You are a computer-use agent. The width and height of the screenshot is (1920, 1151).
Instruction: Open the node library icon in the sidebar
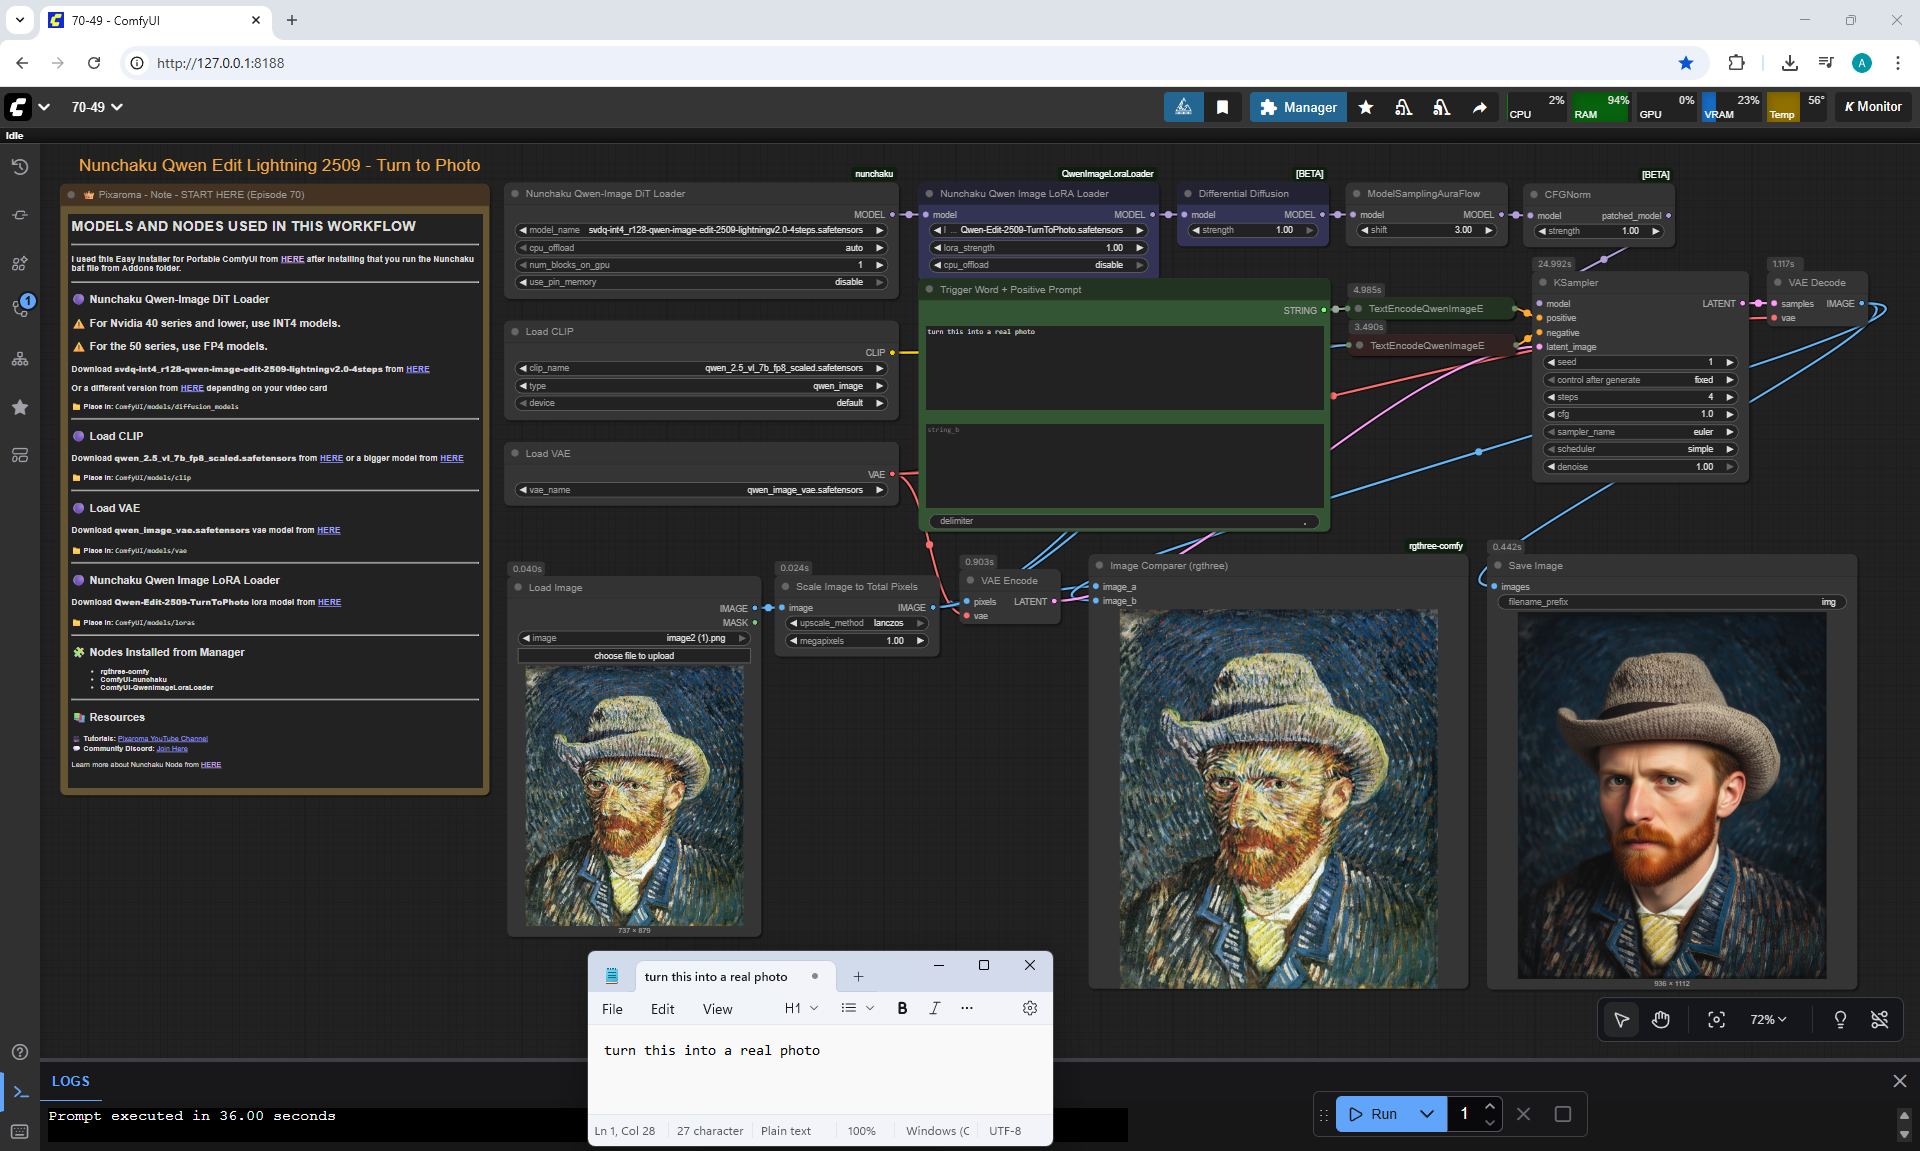pyautogui.click(x=20, y=263)
